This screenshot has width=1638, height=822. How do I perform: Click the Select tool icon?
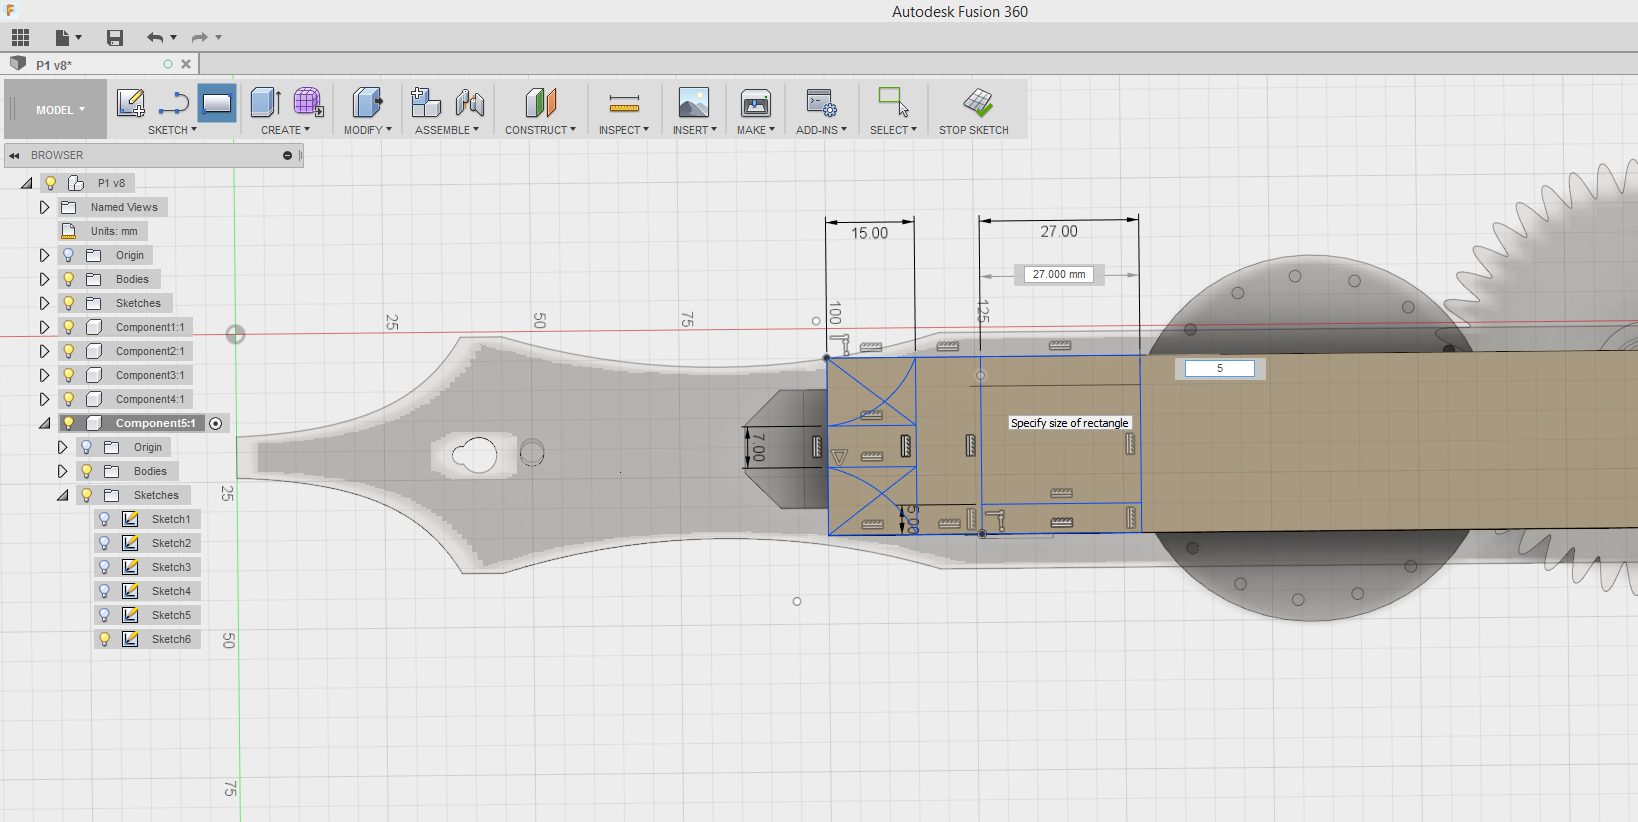click(x=893, y=102)
